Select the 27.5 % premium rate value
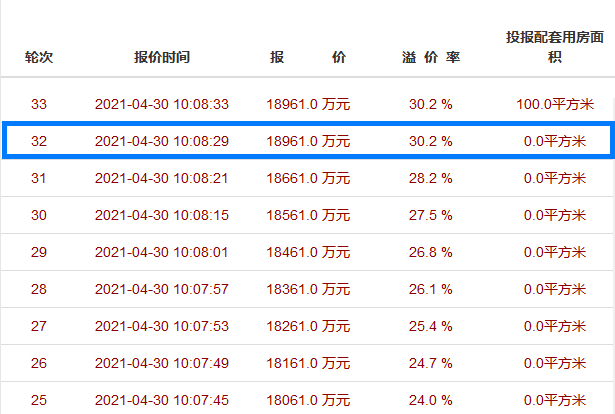 pyautogui.click(x=431, y=215)
